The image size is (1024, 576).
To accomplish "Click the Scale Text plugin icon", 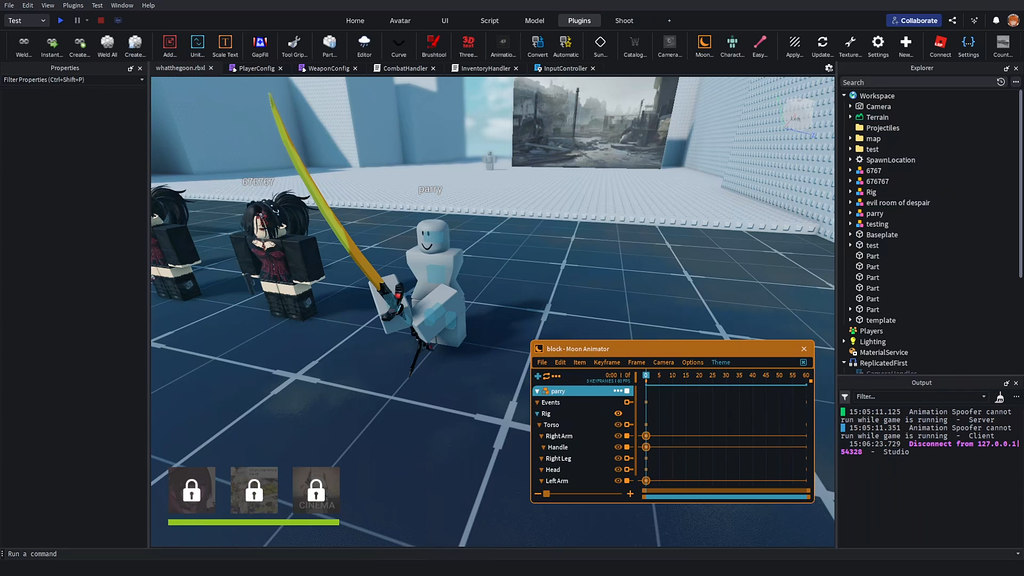I will [x=225, y=42].
